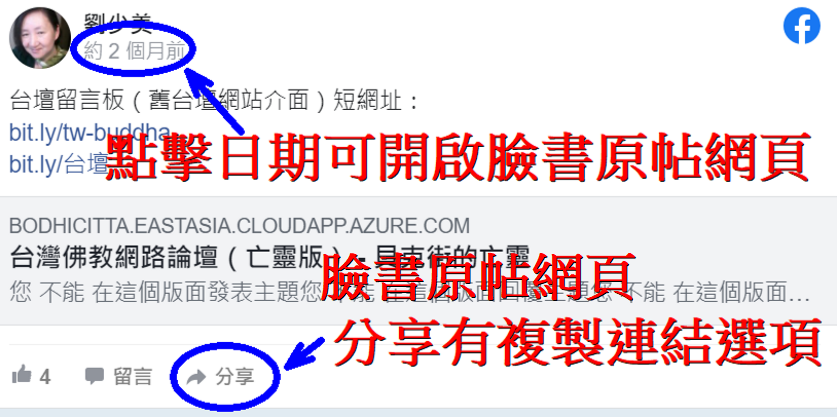Click the thumbs-up like icon
837x417 pixels.
[x=21, y=374]
